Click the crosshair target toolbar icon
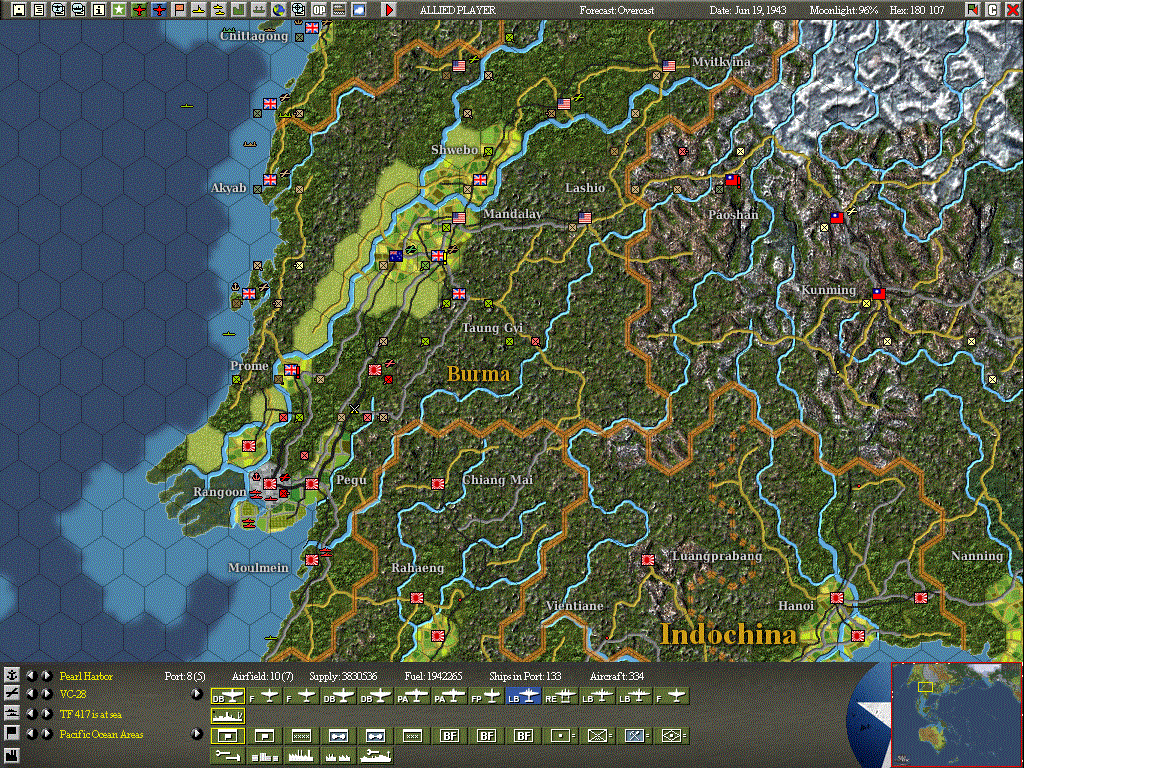Image resolution: width=1152 pixels, height=768 pixels. (298, 10)
